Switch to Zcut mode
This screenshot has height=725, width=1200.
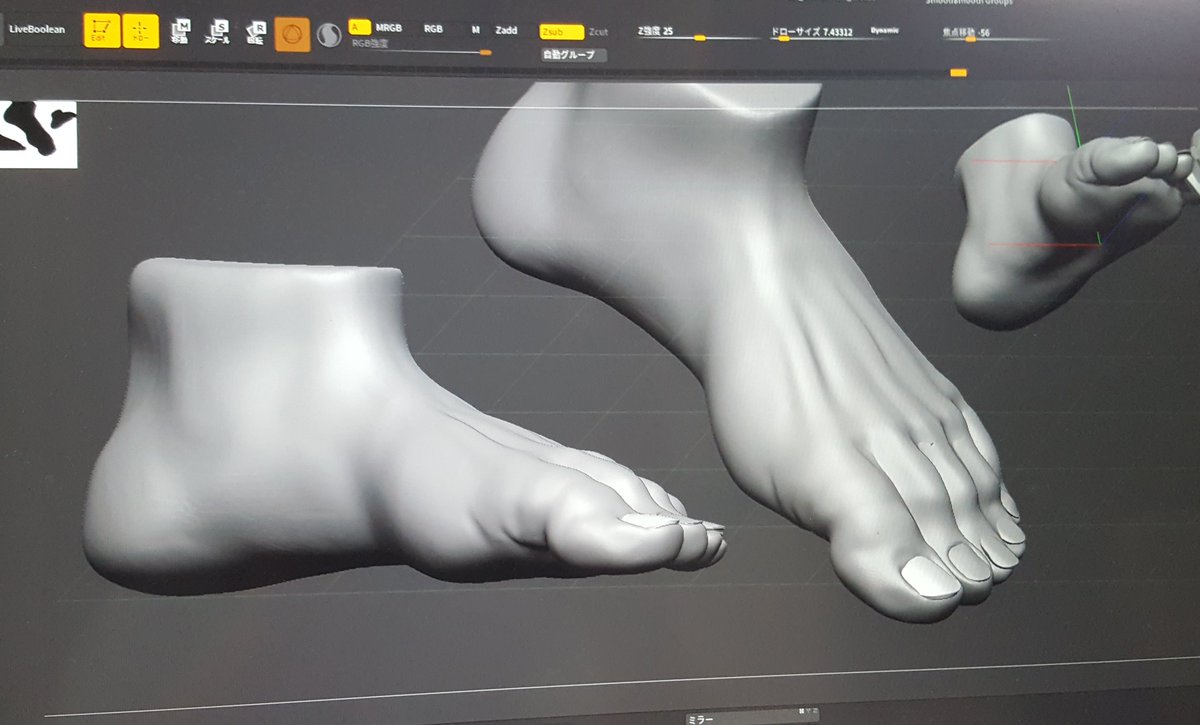(598, 32)
